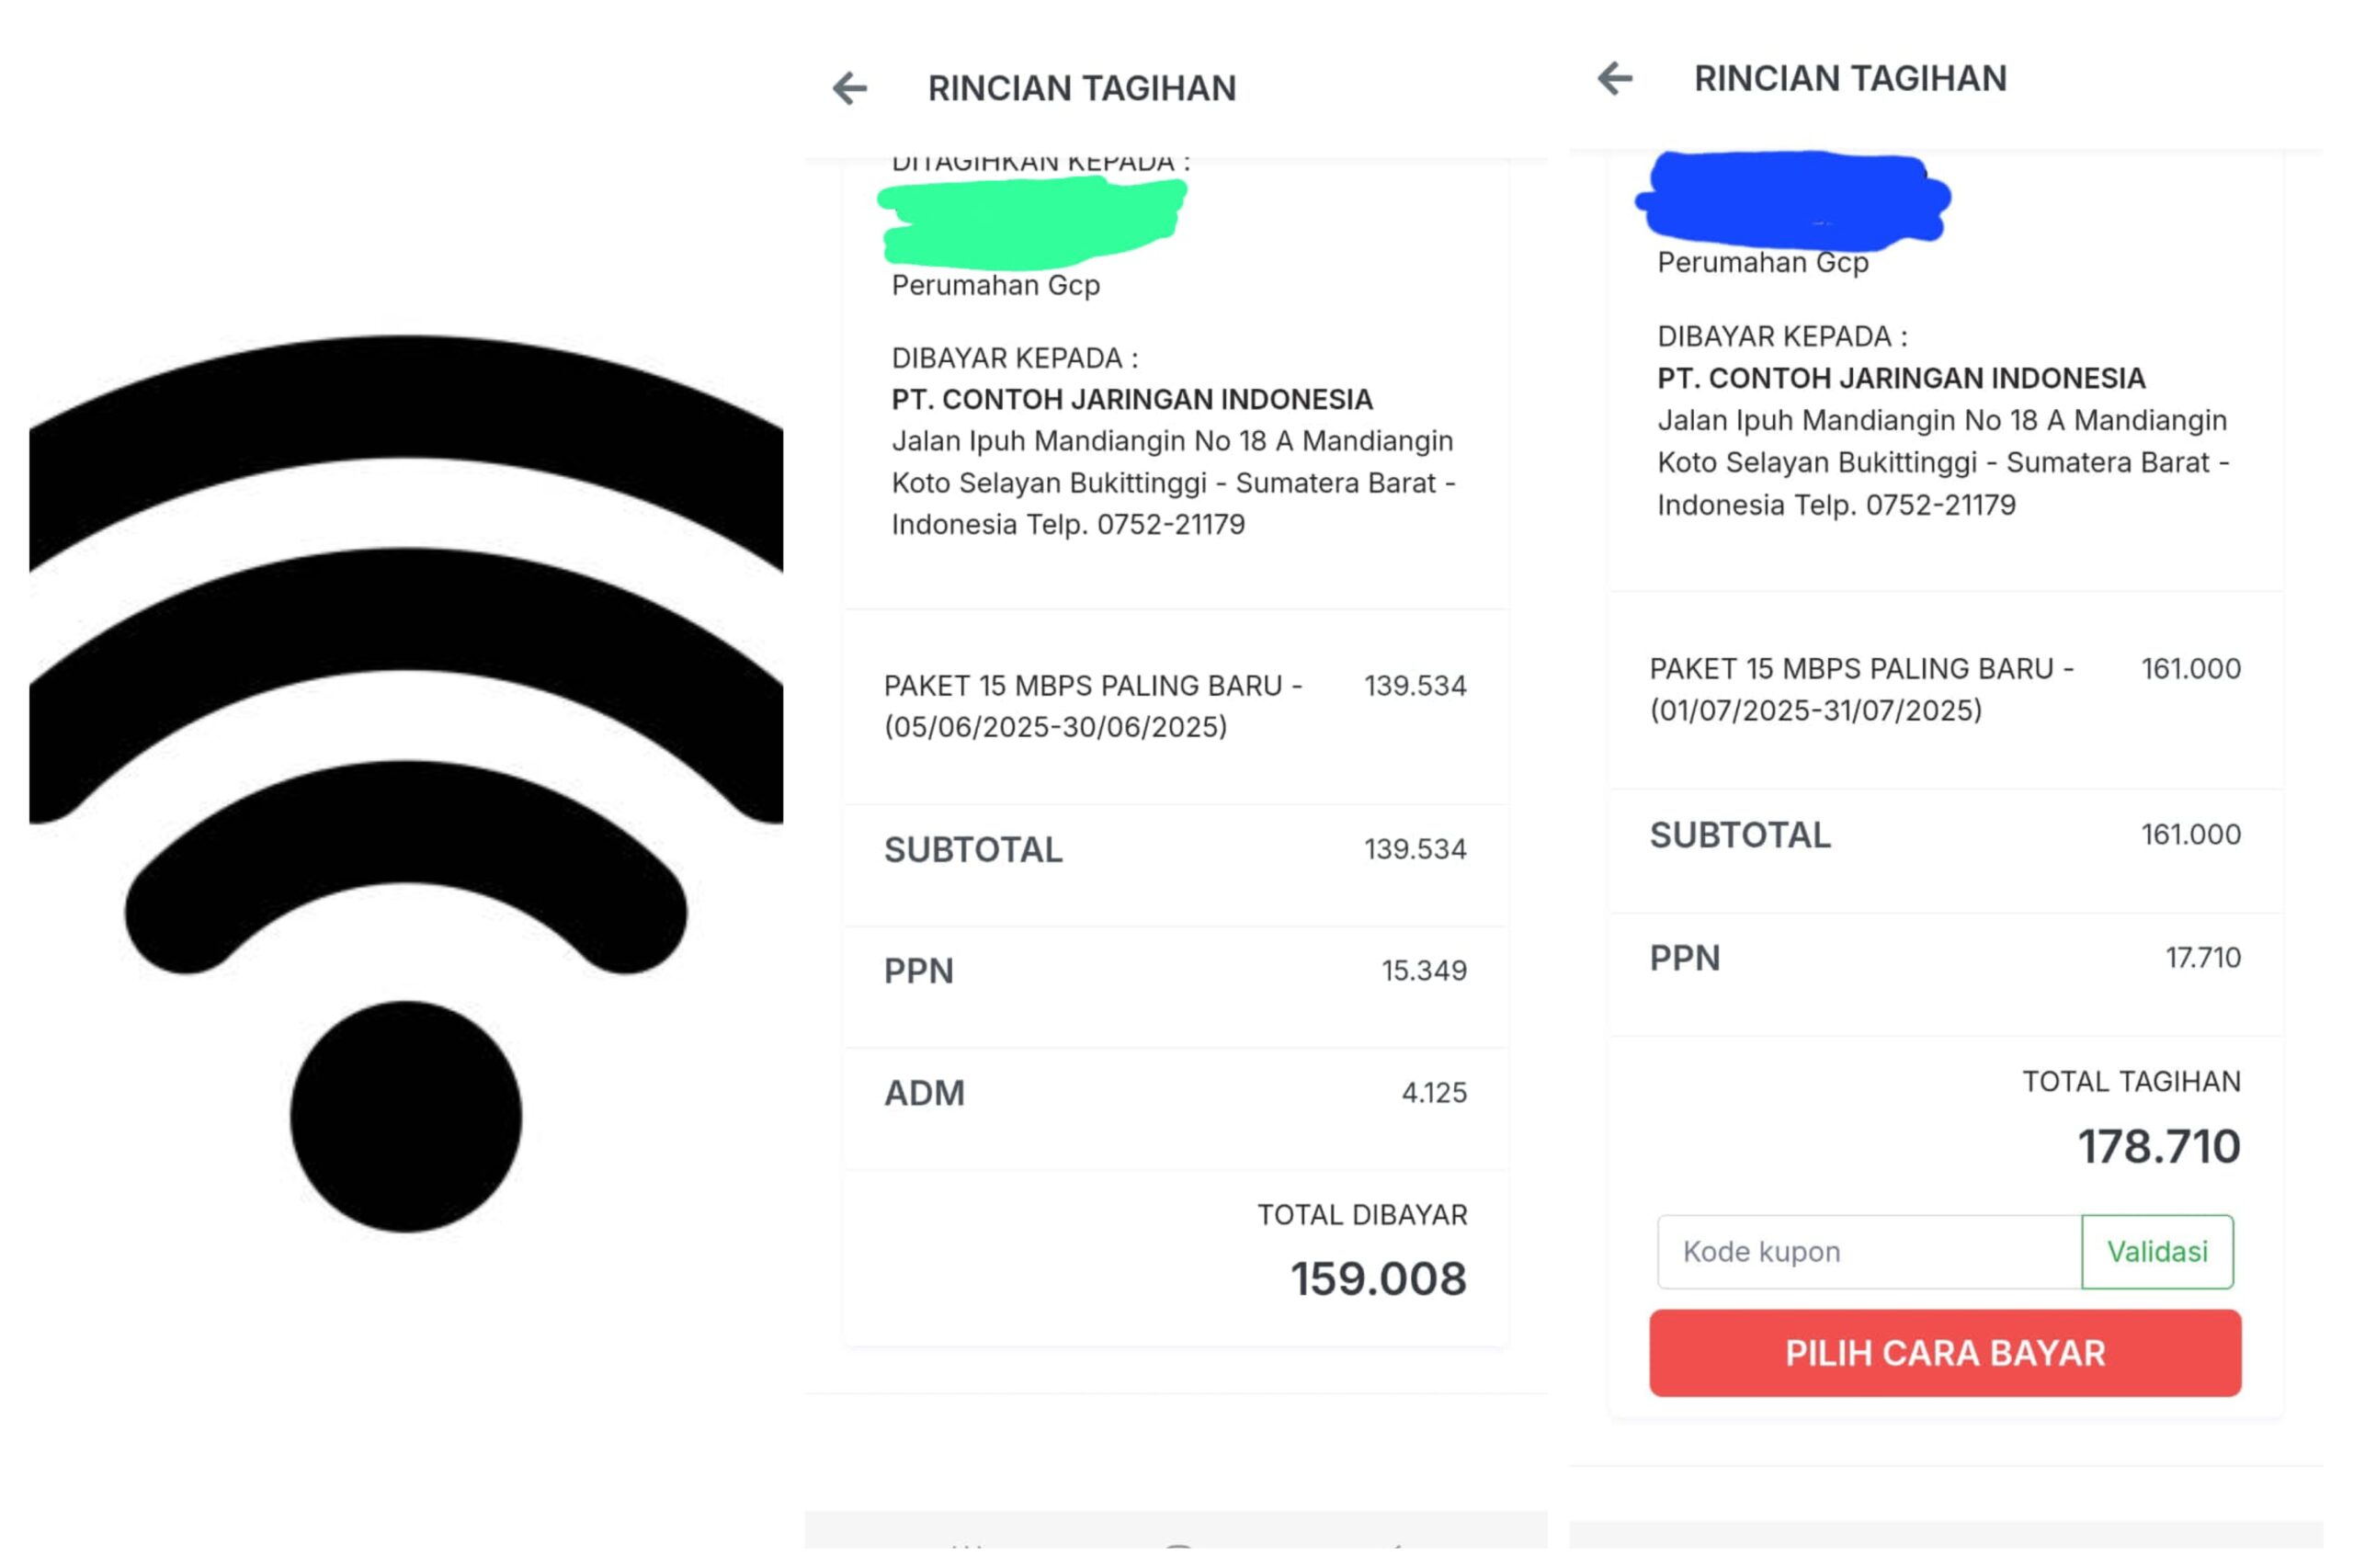
Task: Select the package line dated 01/07/2025-31/07/2025
Action: (x=1860, y=689)
